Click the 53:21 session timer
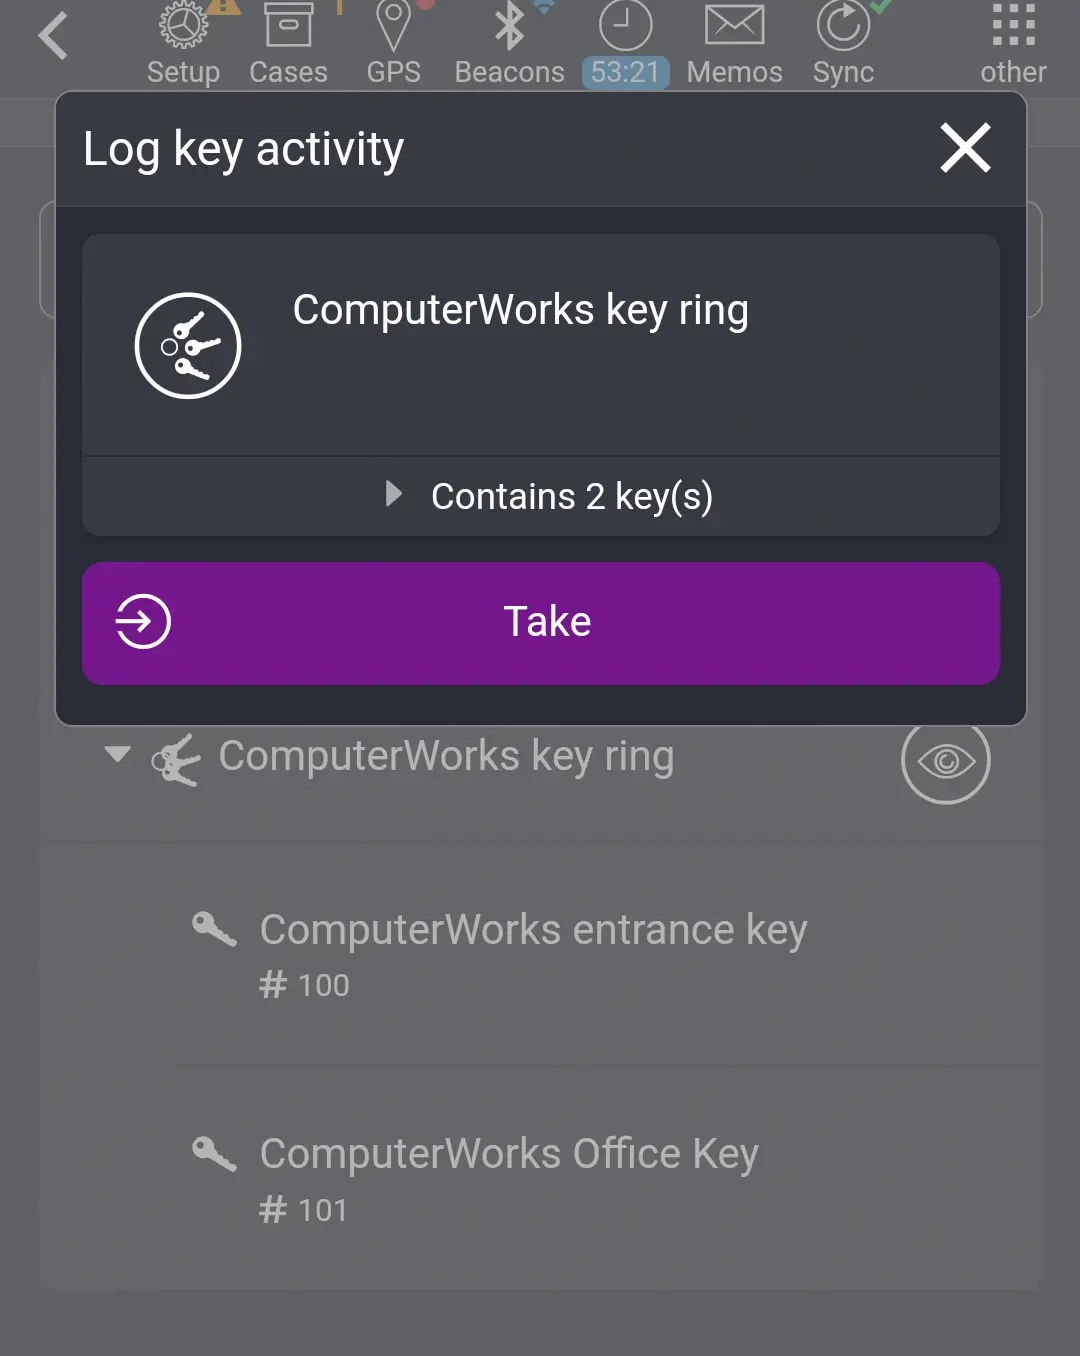 click(625, 72)
